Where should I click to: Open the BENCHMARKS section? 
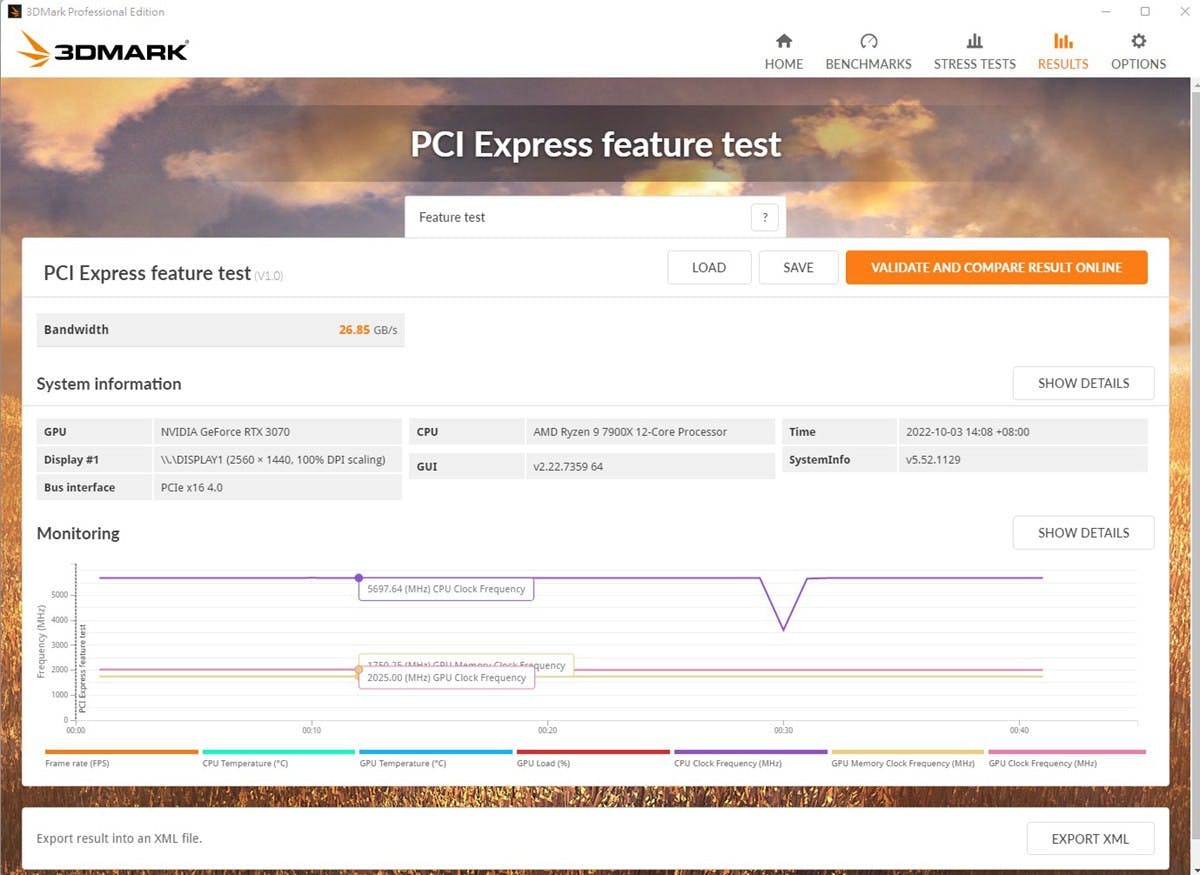[x=868, y=52]
